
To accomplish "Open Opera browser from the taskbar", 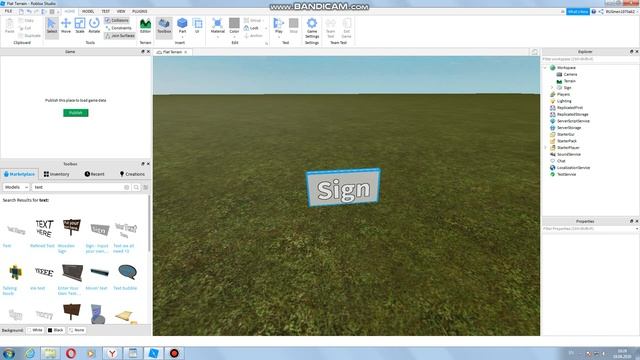I will (x=71, y=353).
